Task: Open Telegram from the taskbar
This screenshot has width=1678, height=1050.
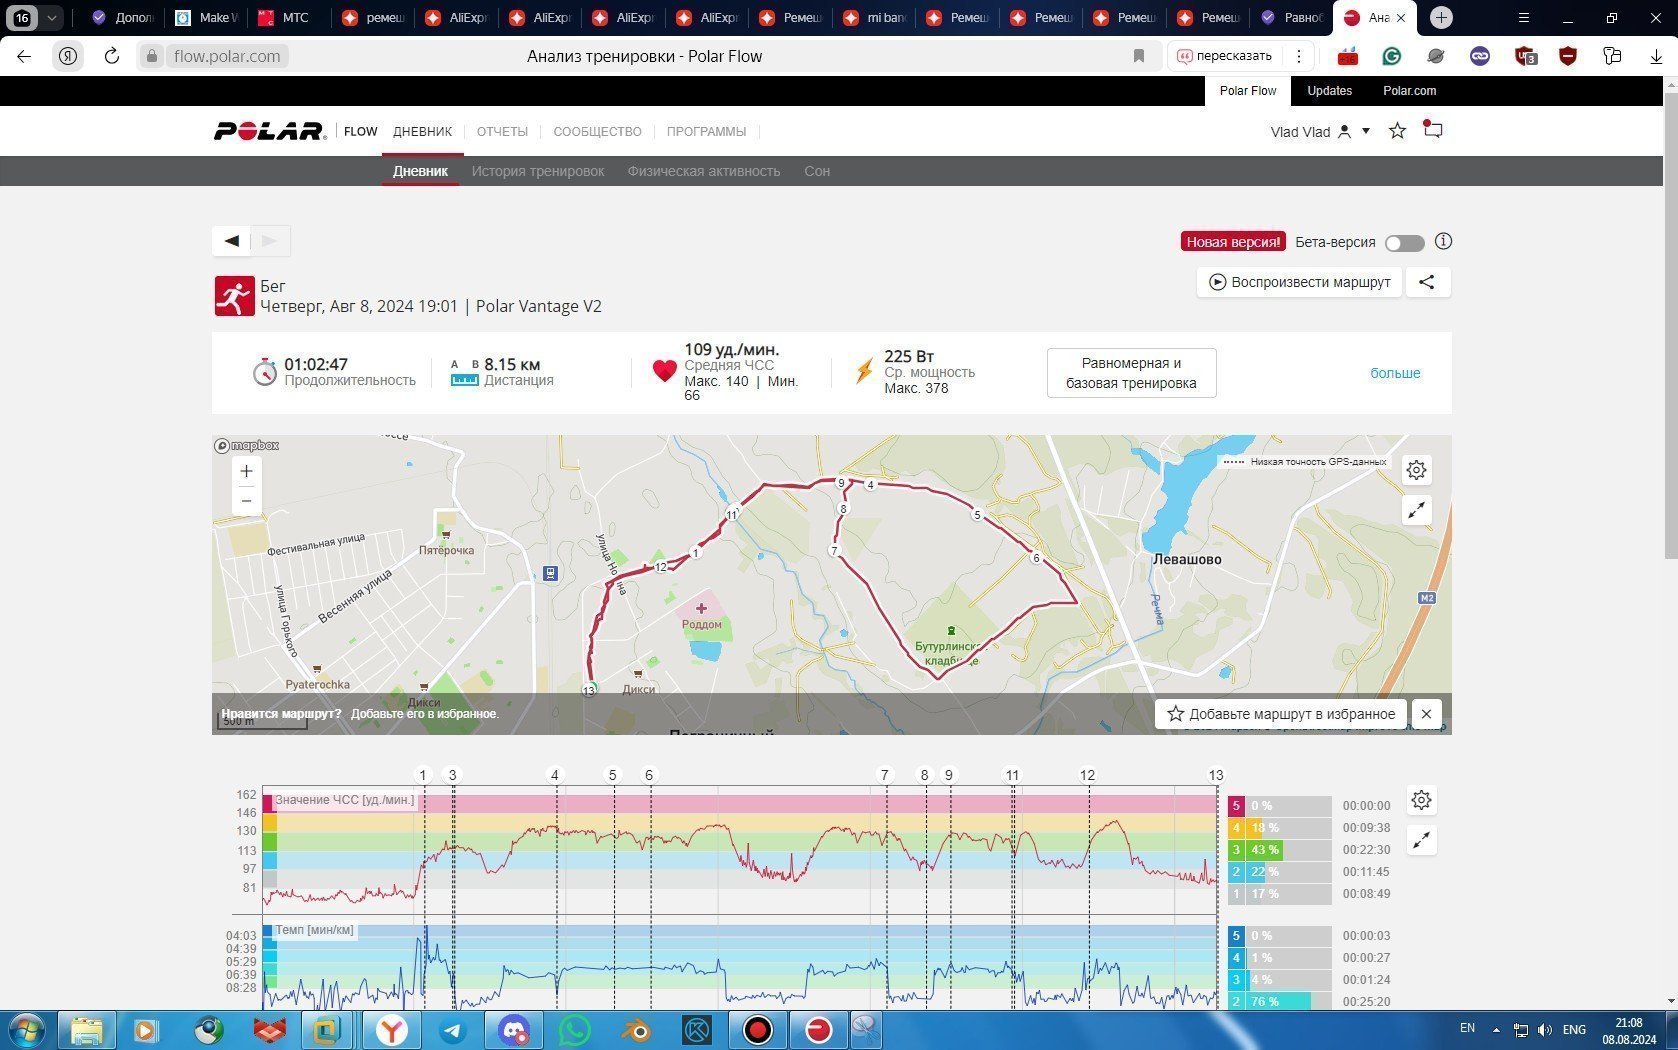Action: tap(452, 1030)
